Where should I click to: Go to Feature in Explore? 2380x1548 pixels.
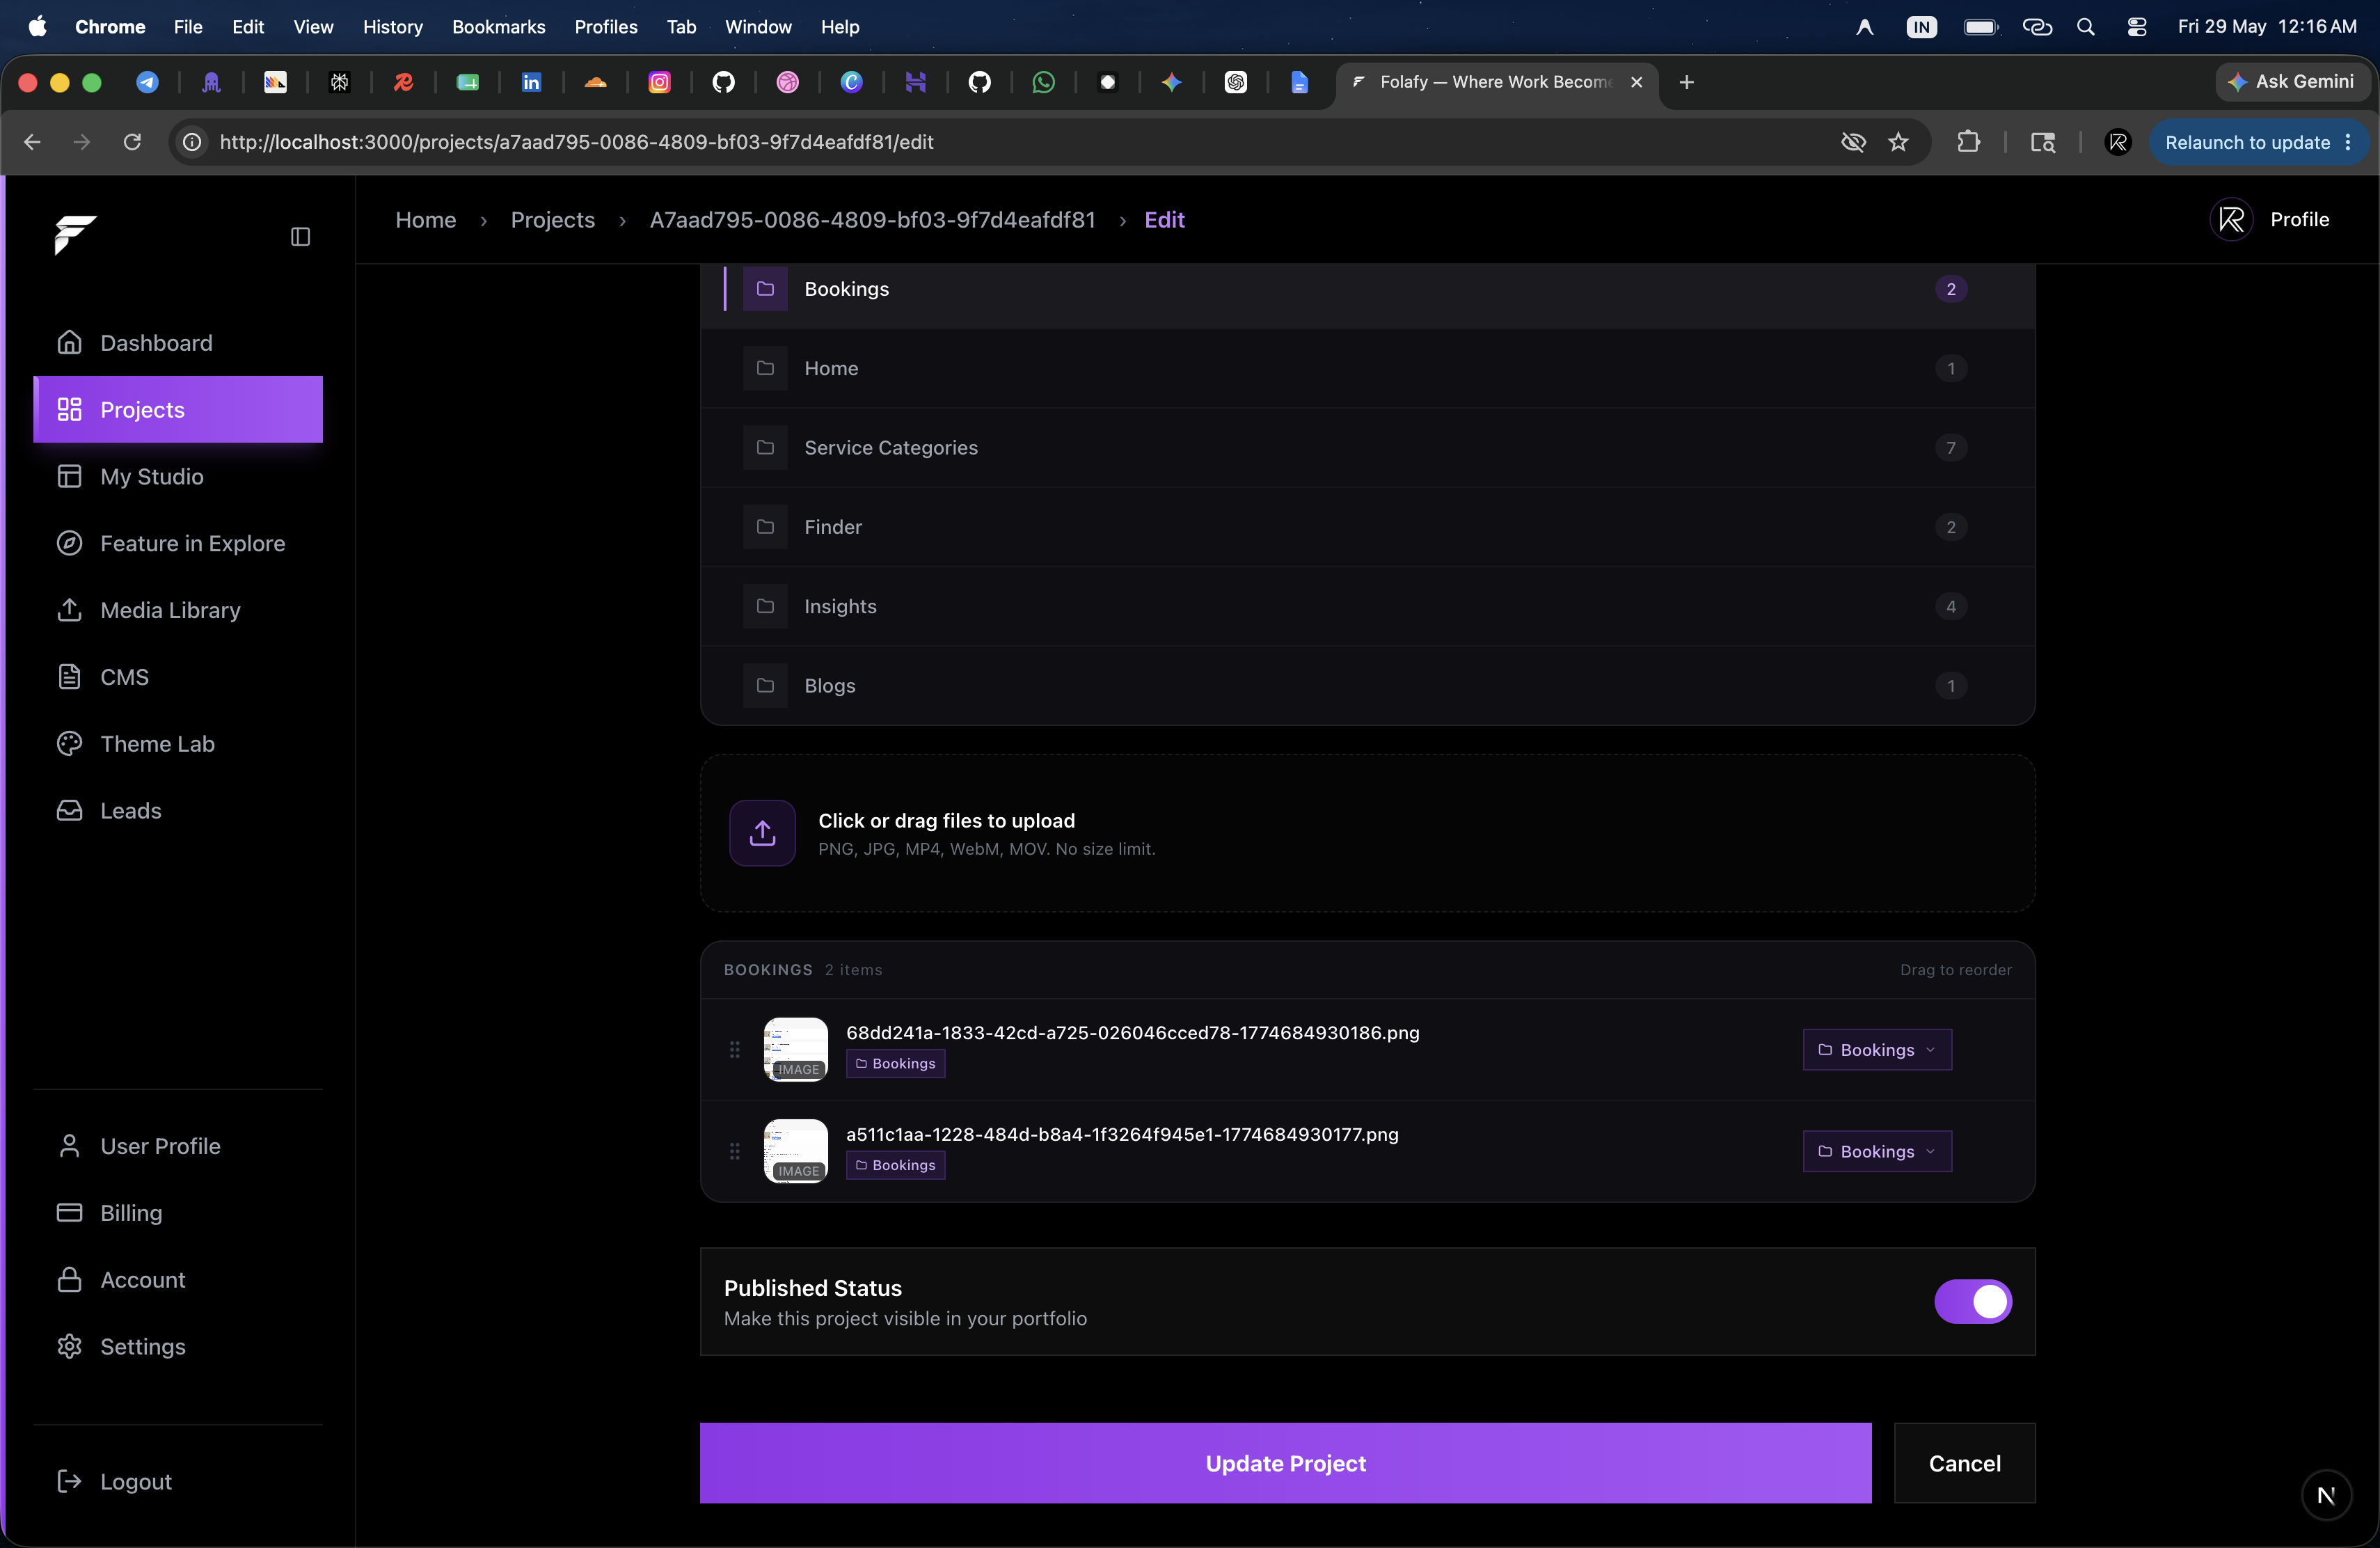point(178,543)
